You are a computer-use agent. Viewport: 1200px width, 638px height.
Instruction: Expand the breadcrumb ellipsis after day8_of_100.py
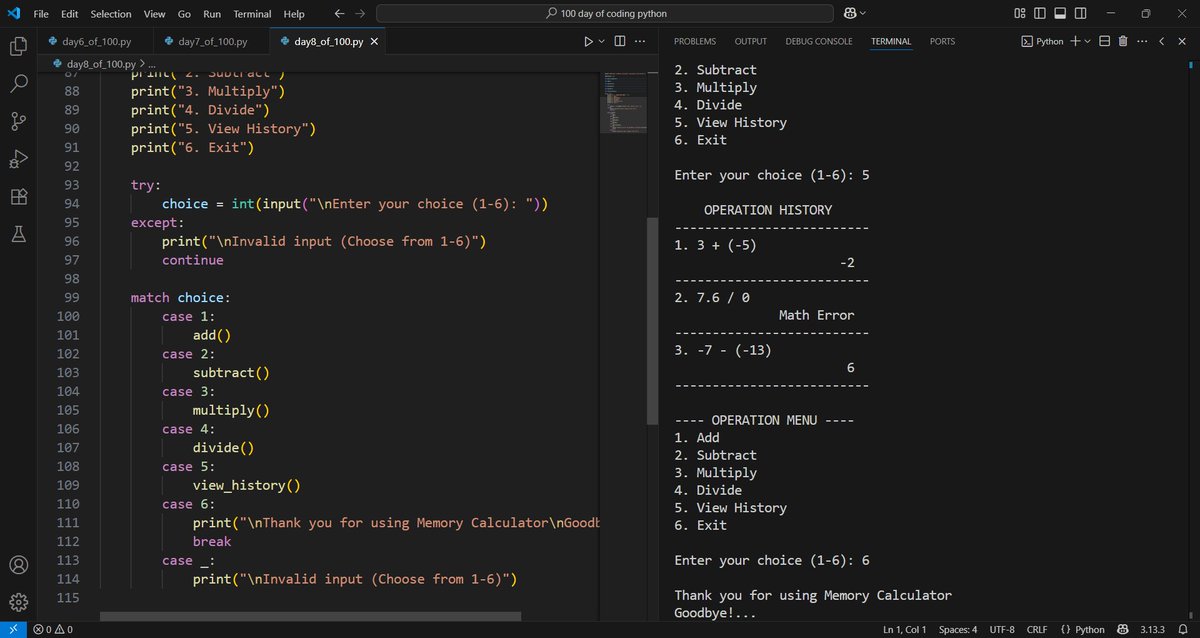coord(153,64)
